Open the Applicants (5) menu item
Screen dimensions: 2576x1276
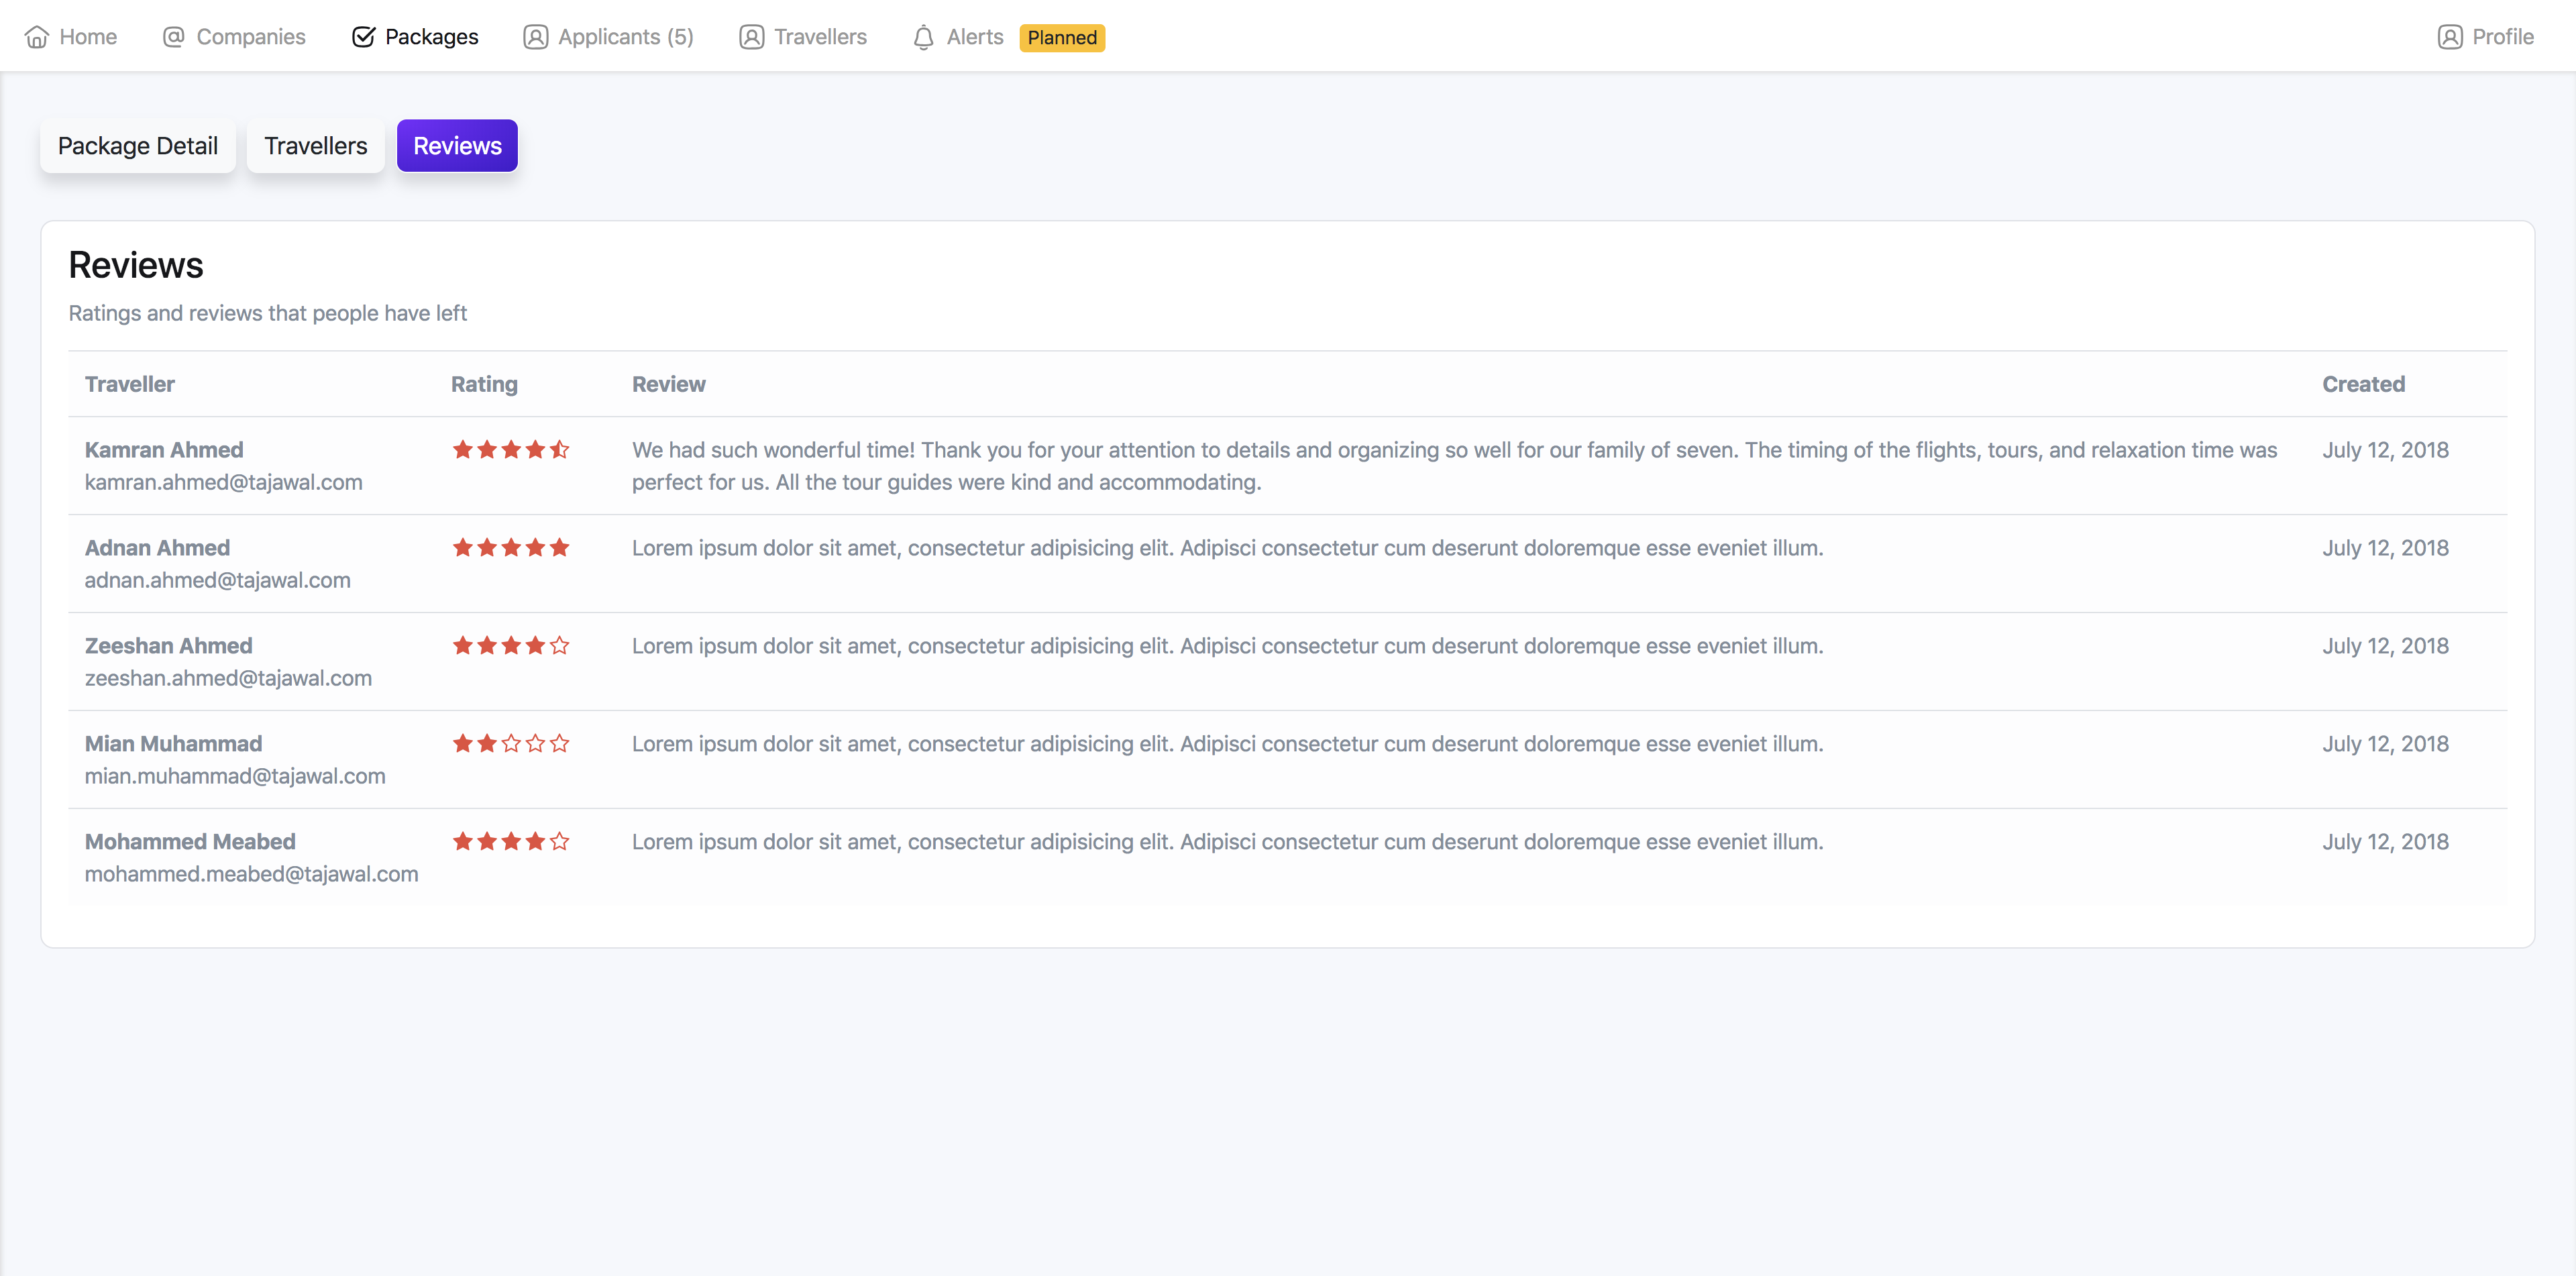pyautogui.click(x=625, y=37)
